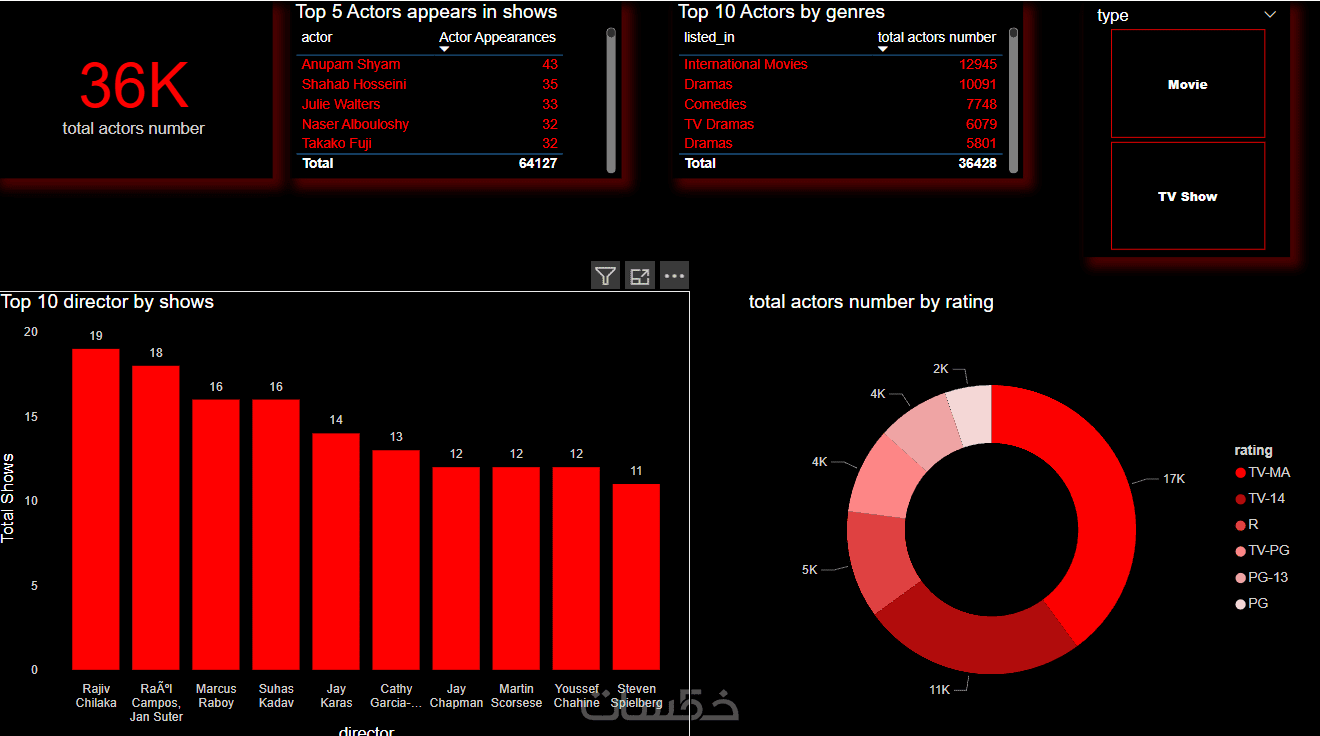Click the Steven Spielberg bar
The width and height of the screenshot is (1320, 736).
coord(636,577)
